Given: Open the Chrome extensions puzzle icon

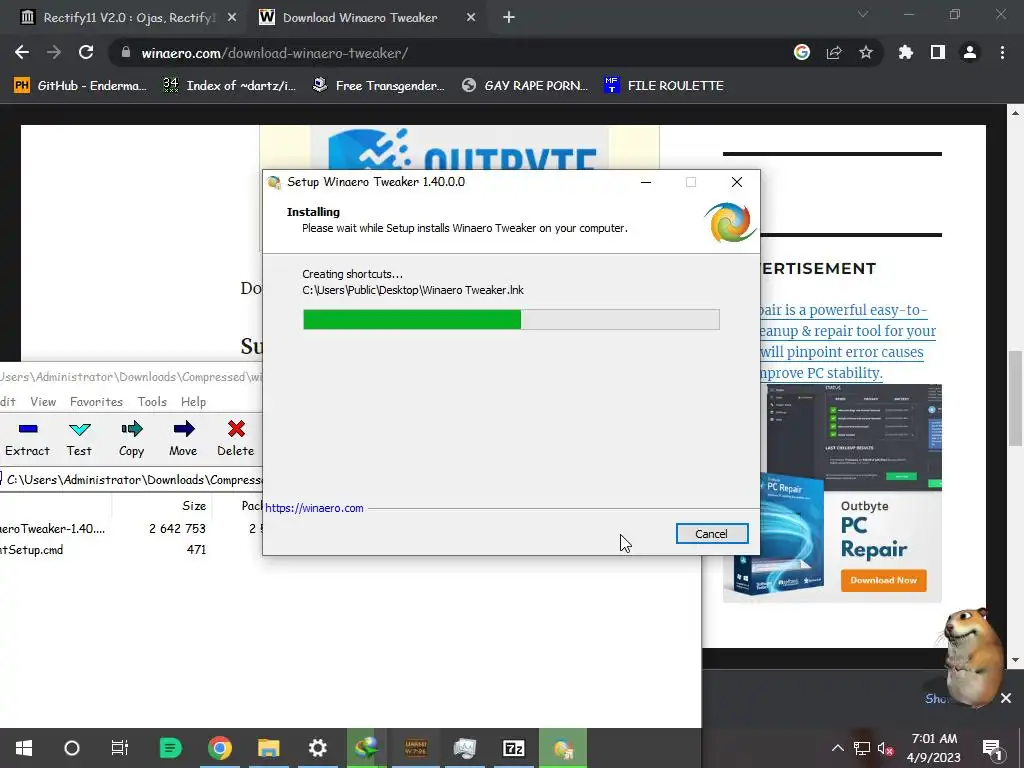Looking at the screenshot, I should [x=906, y=52].
